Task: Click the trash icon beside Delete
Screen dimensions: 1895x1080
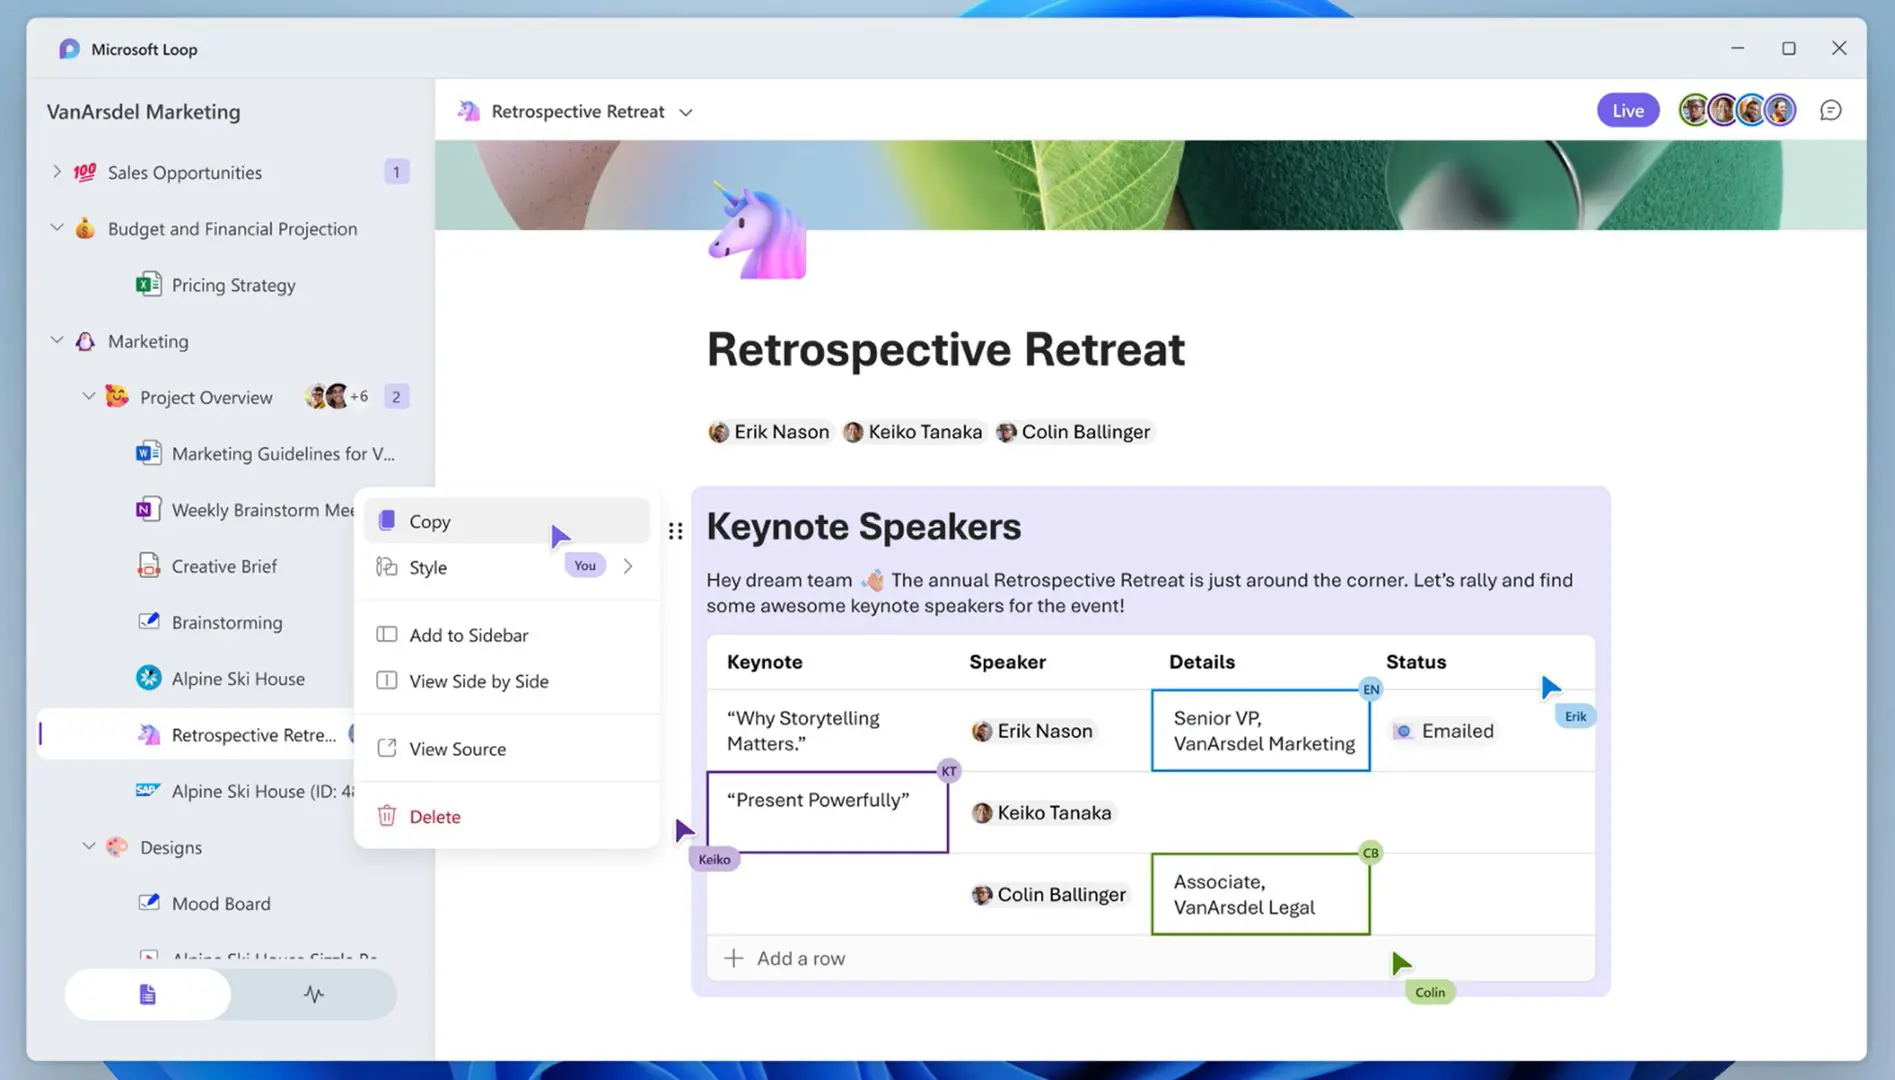Action: click(x=387, y=816)
